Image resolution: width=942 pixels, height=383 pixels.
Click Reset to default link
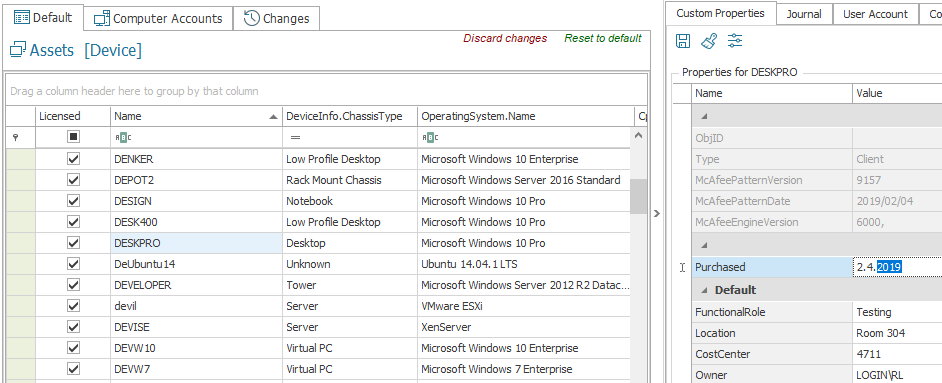pos(603,38)
